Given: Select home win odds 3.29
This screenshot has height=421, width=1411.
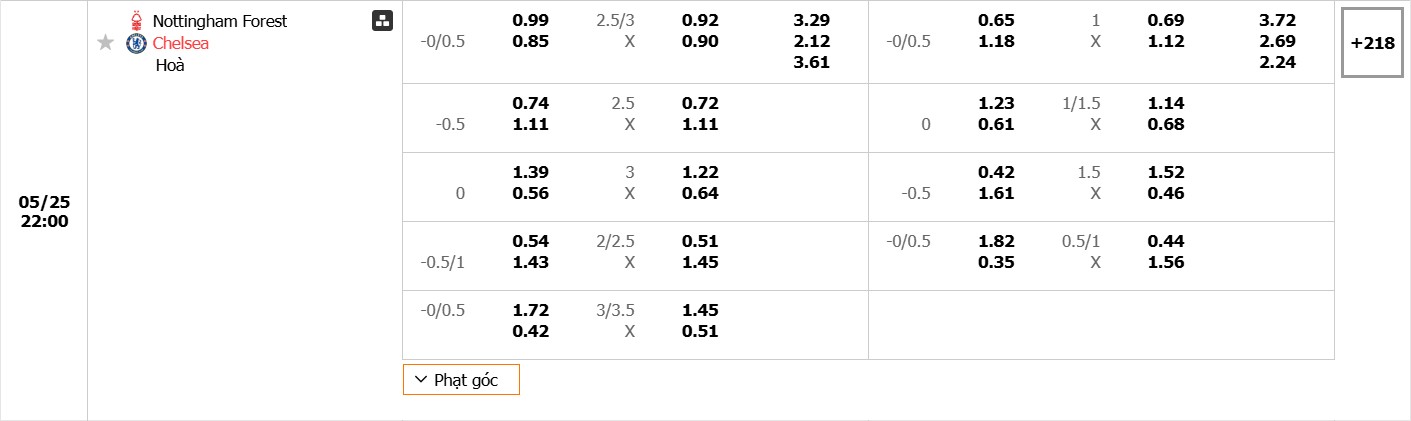Looking at the screenshot, I should point(811,20).
